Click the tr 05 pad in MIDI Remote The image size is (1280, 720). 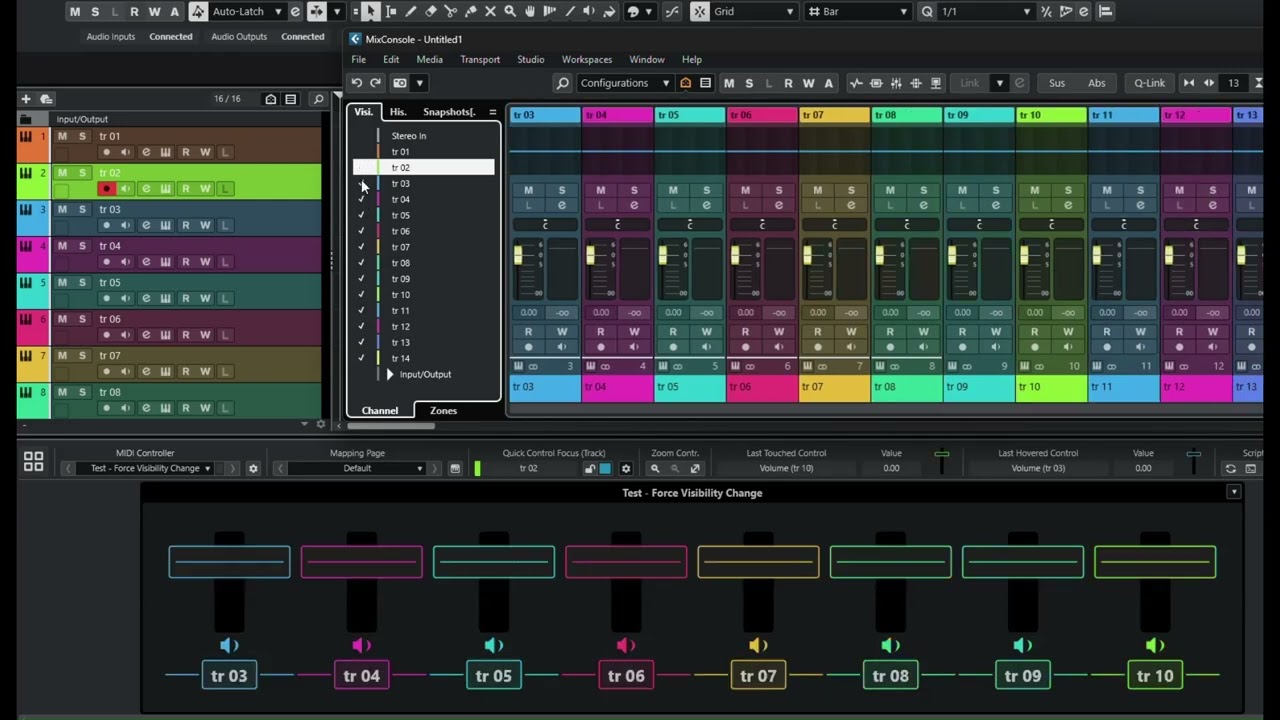click(494, 676)
